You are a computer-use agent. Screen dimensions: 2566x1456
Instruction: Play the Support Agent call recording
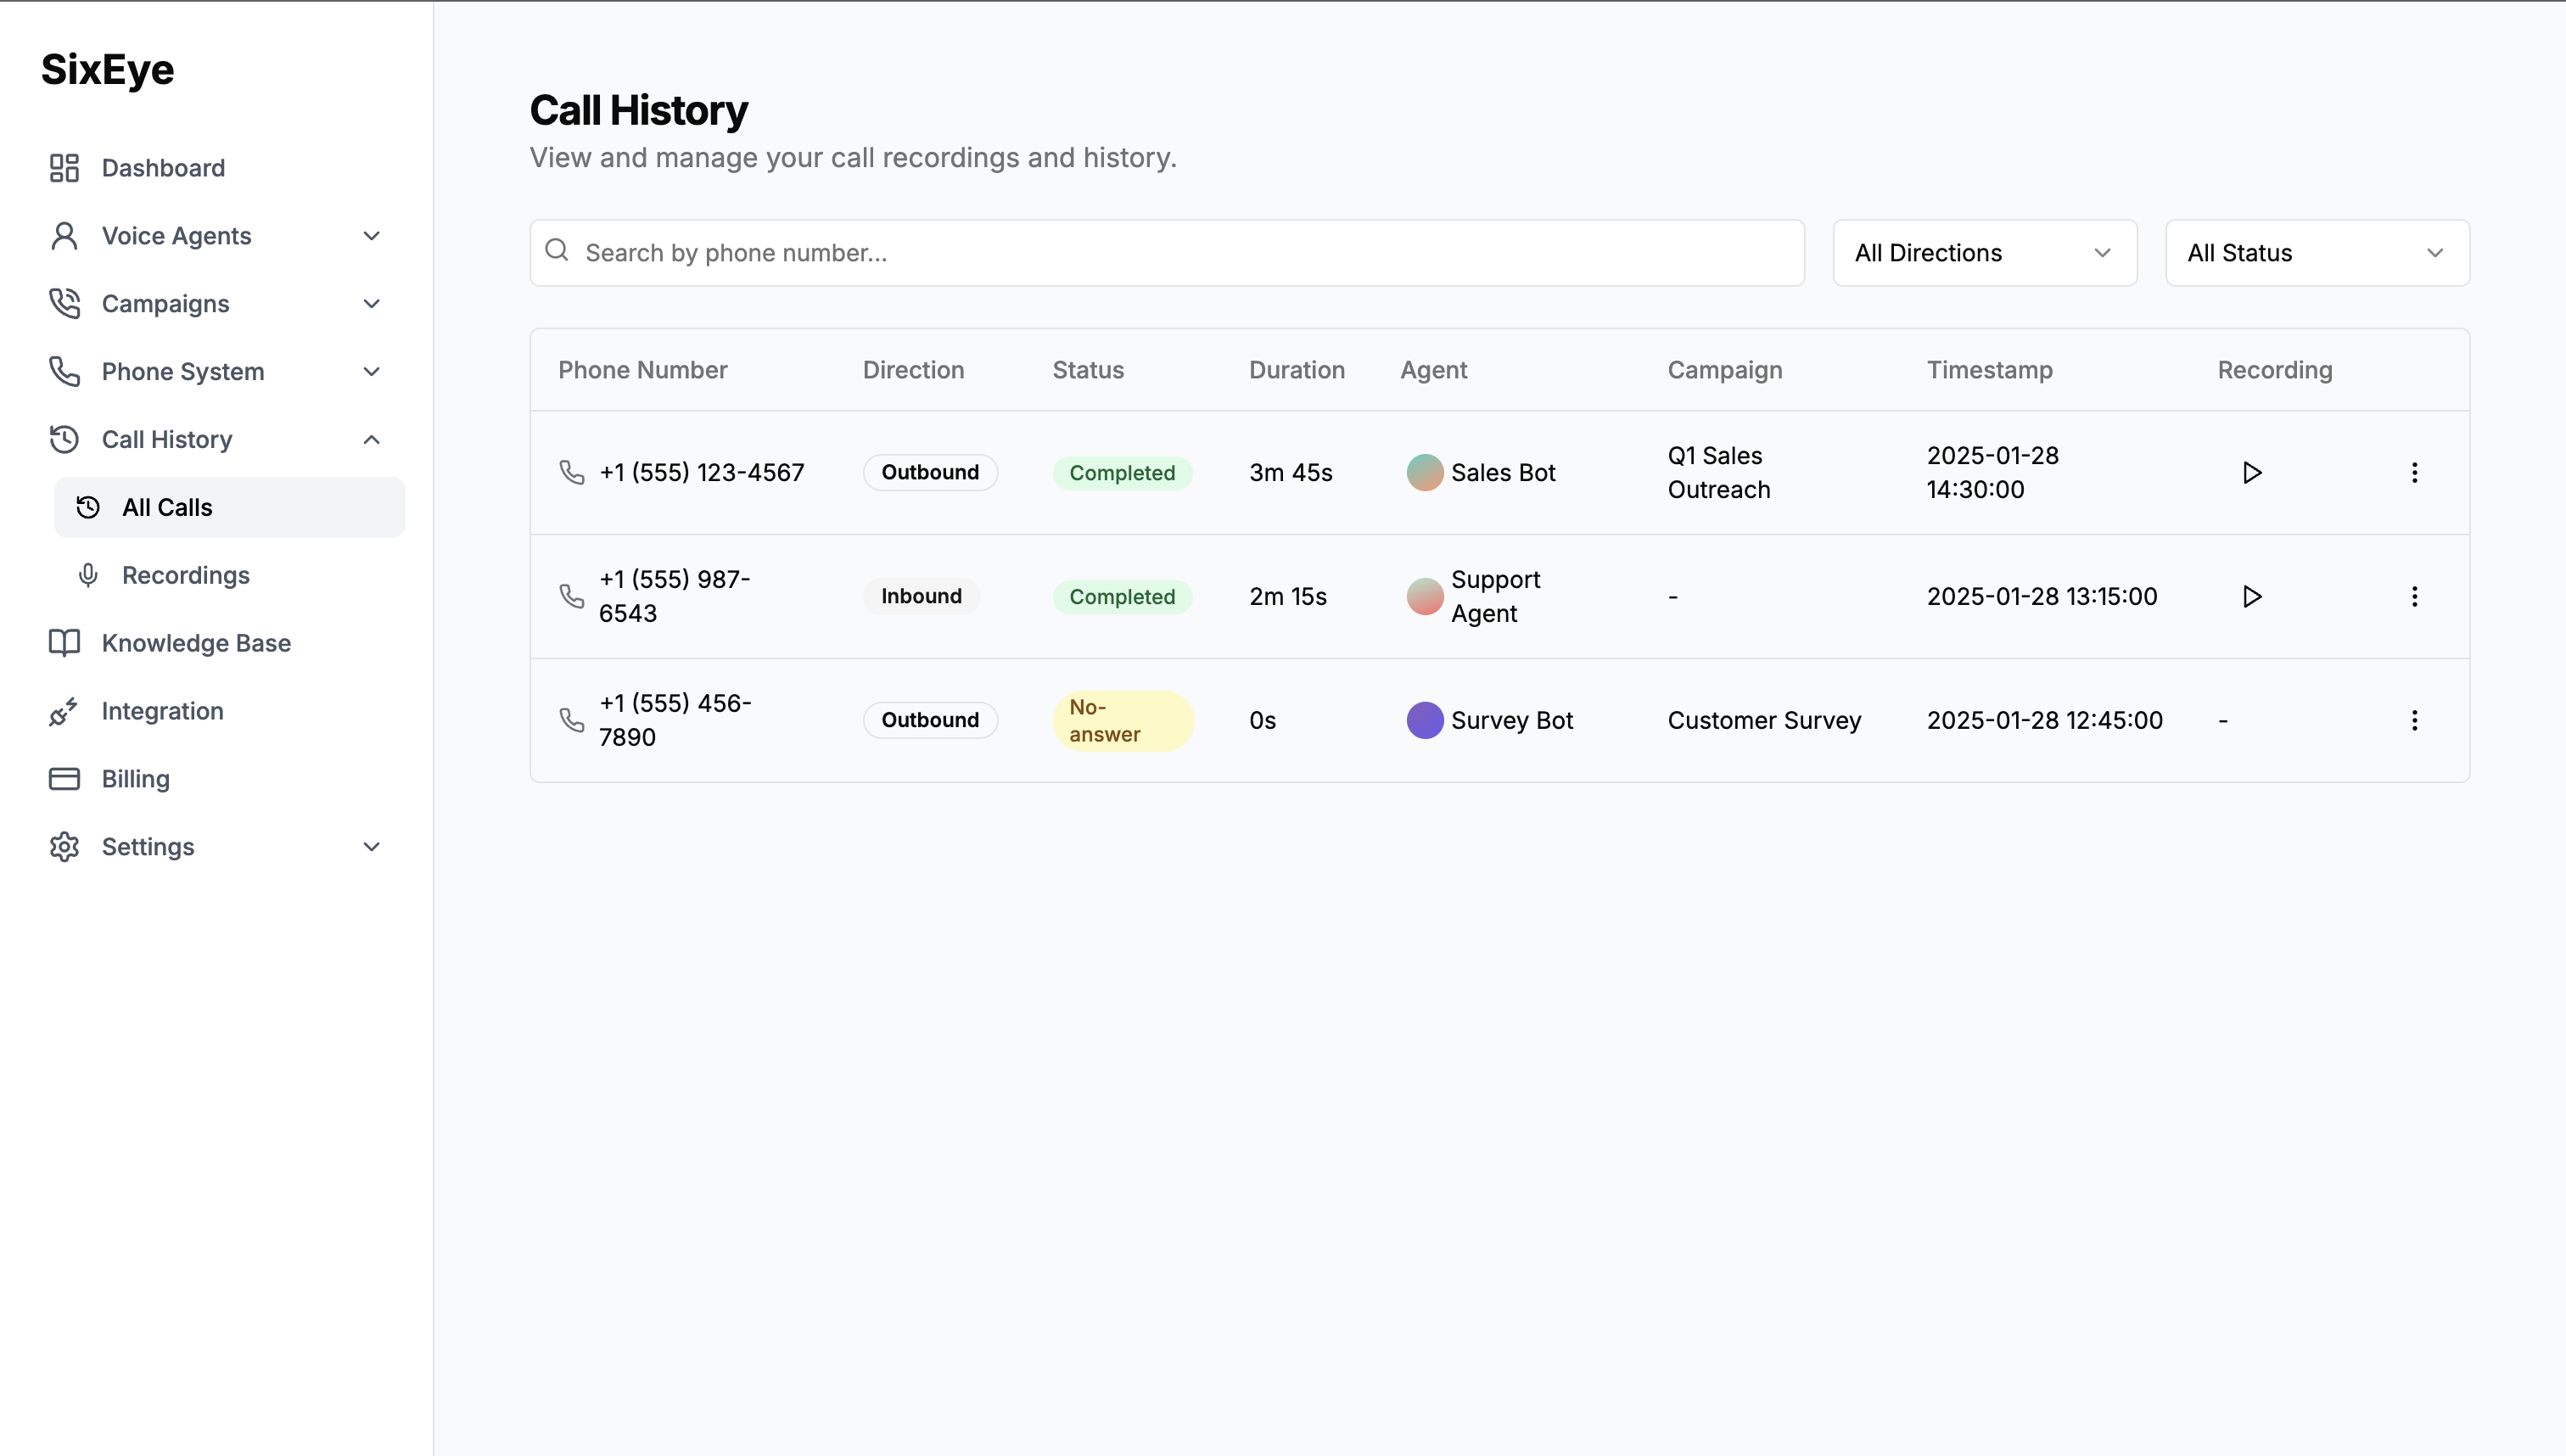(x=2251, y=596)
